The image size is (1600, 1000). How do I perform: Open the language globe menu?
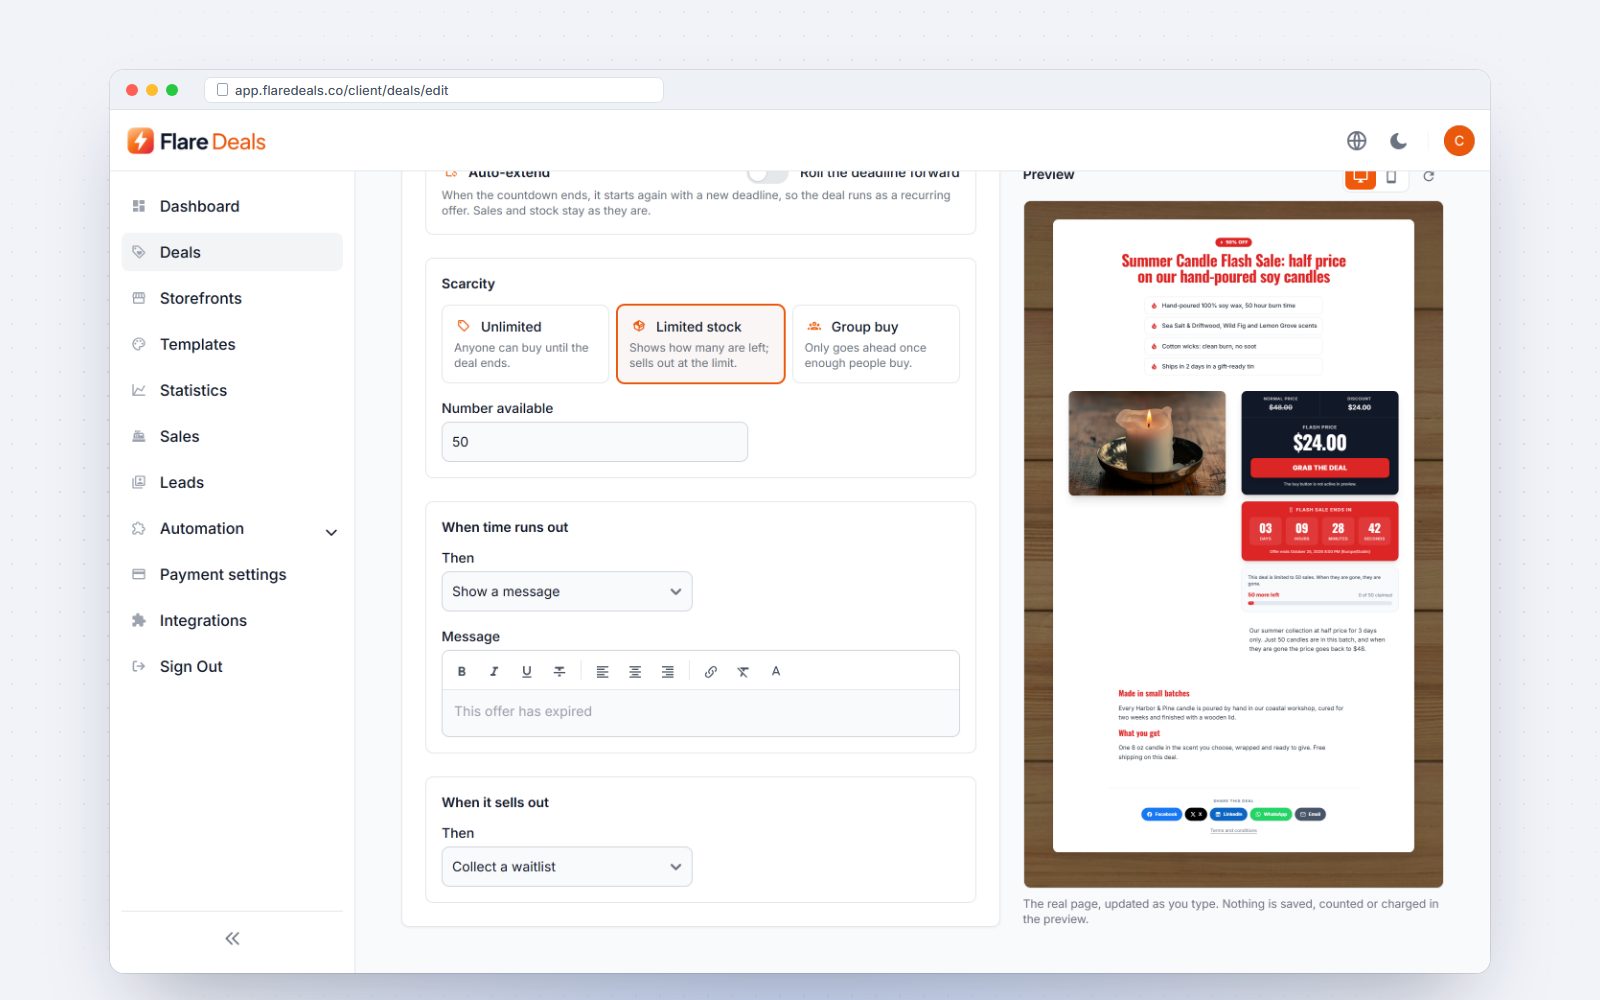point(1357,141)
